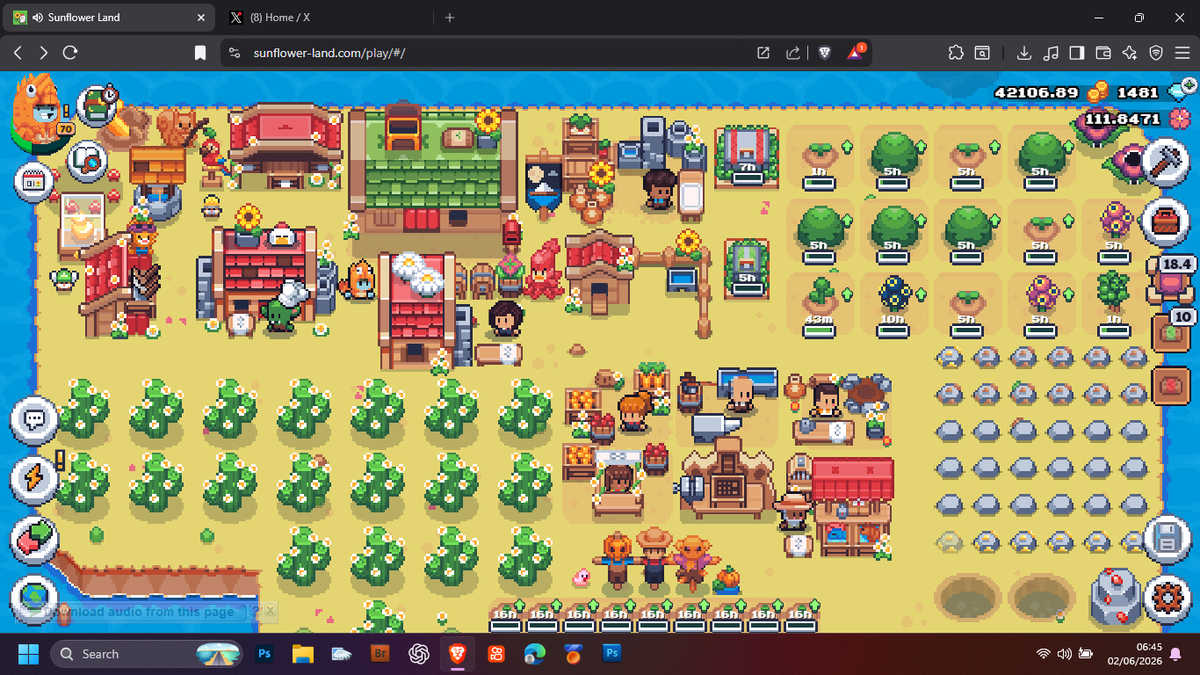
Task: Open page in external window icon
Action: tap(763, 52)
